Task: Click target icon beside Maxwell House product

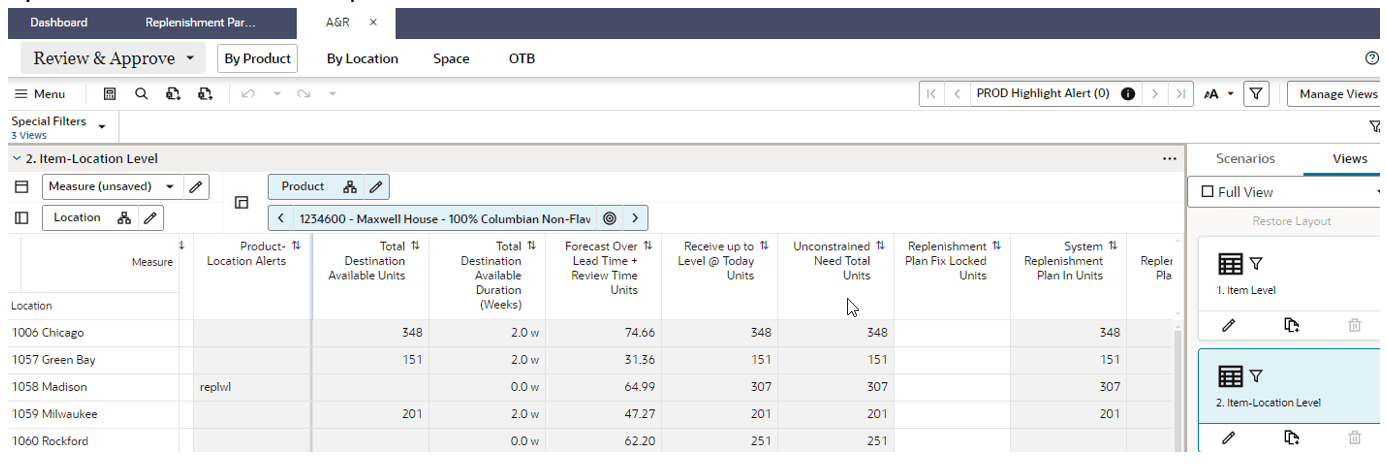Action: [x=609, y=217]
